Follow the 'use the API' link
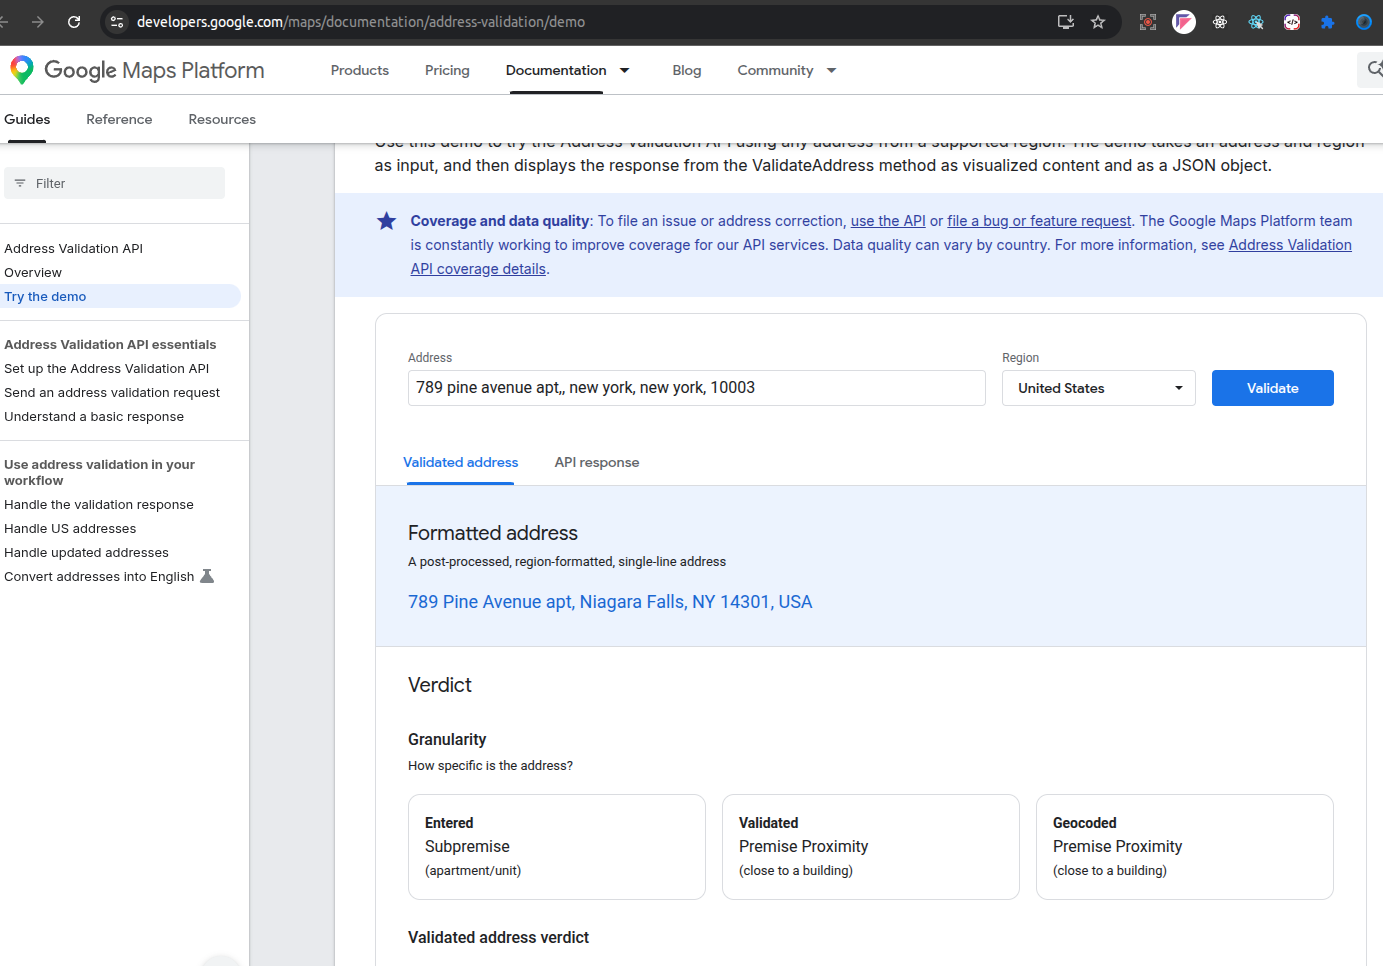The image size is (1383, 966). pyautogui.click(x=888, y=221)
